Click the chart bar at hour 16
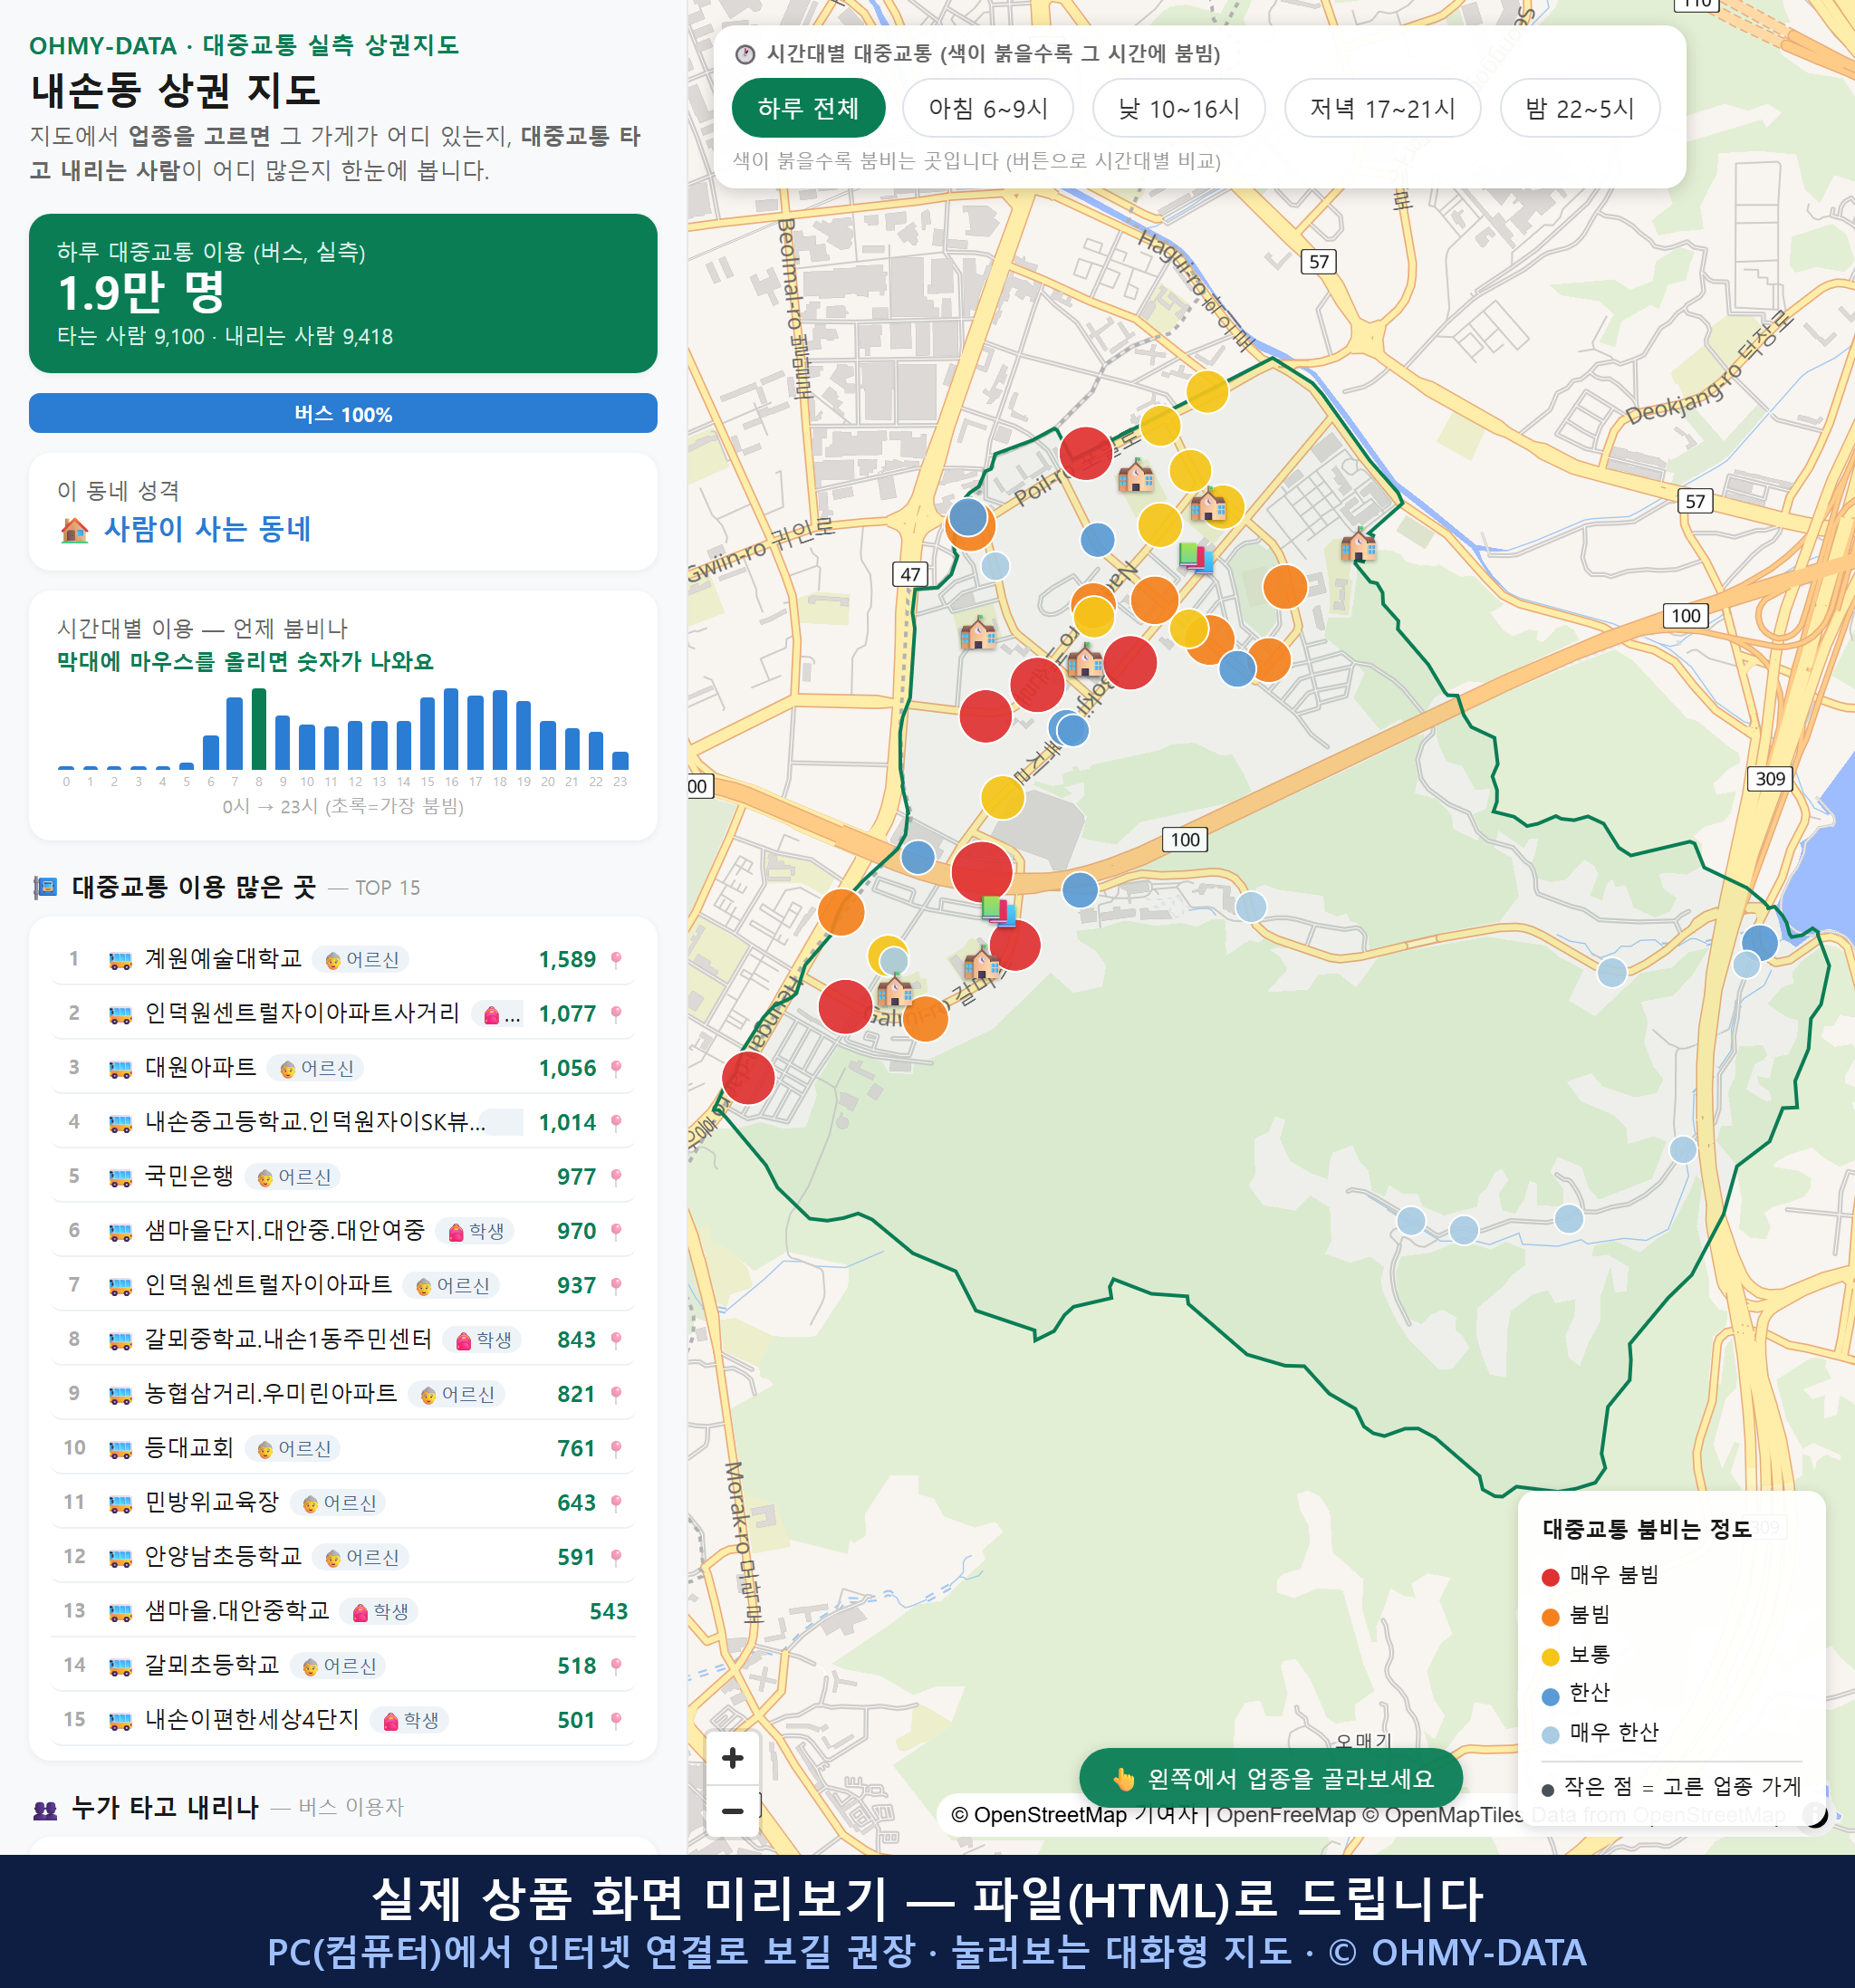Screen dimensions: 1855x1988 coord(451,729)
